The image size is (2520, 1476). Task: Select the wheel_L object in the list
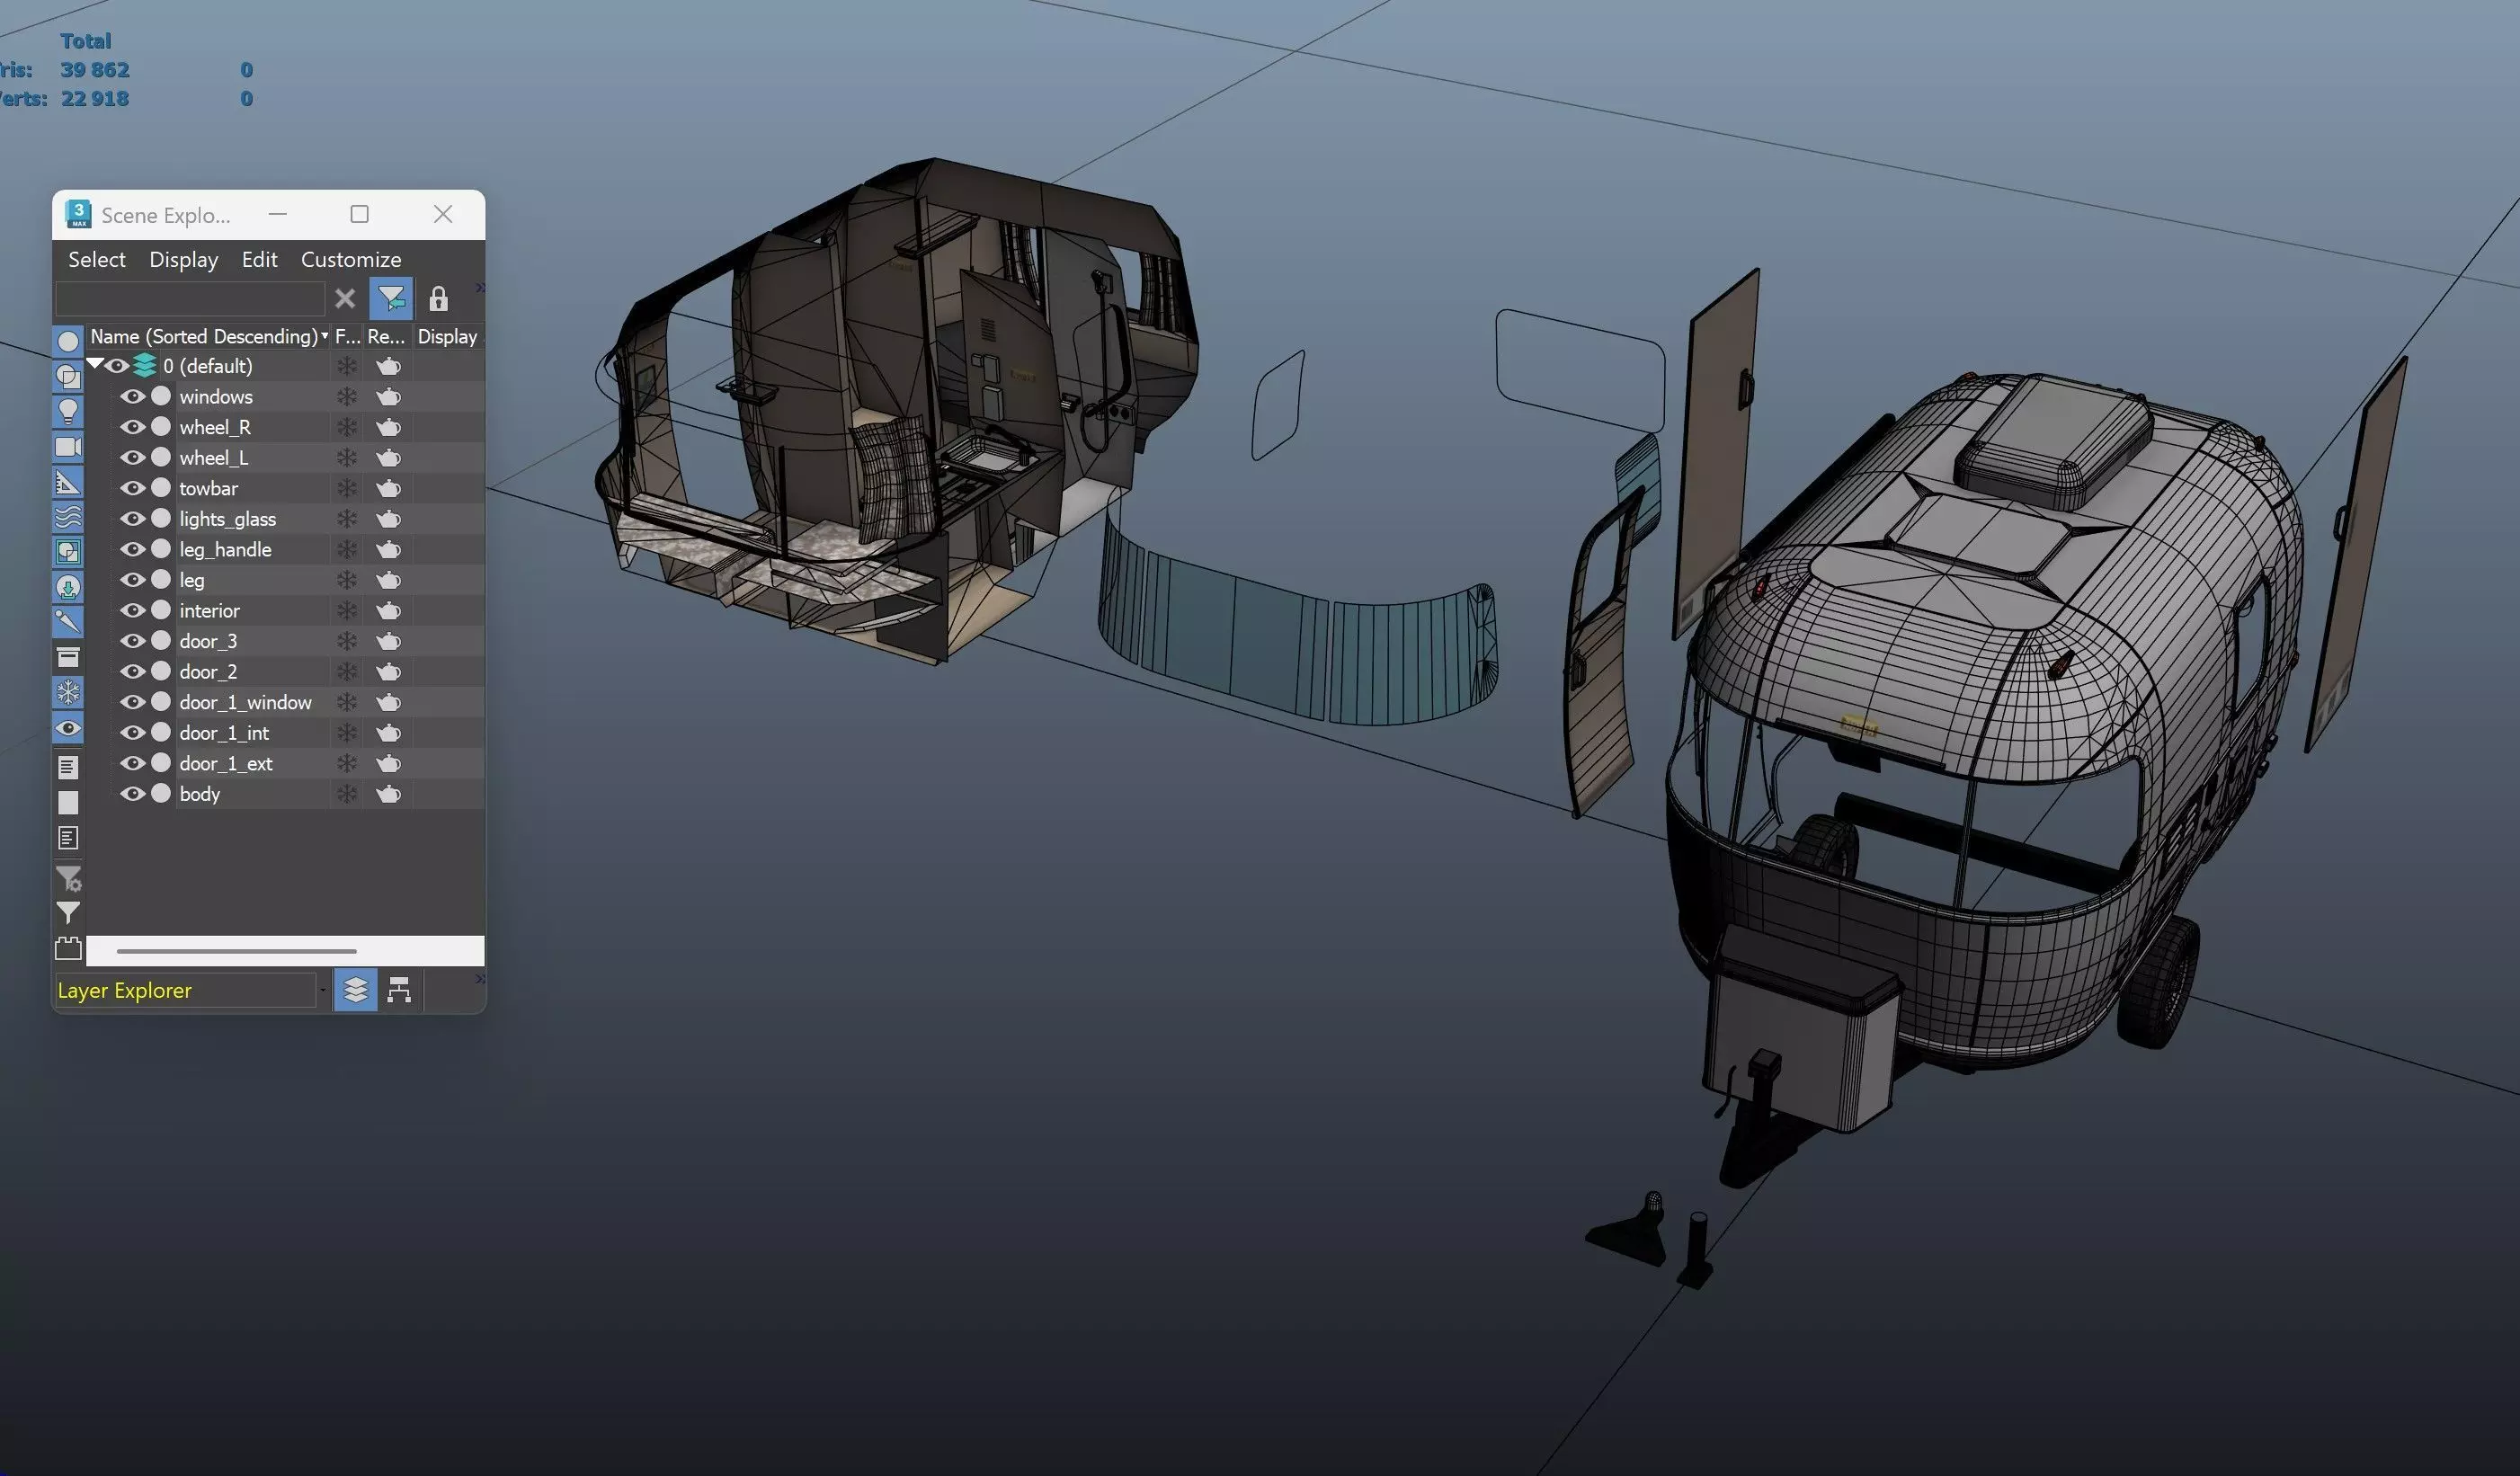point(214,458)
